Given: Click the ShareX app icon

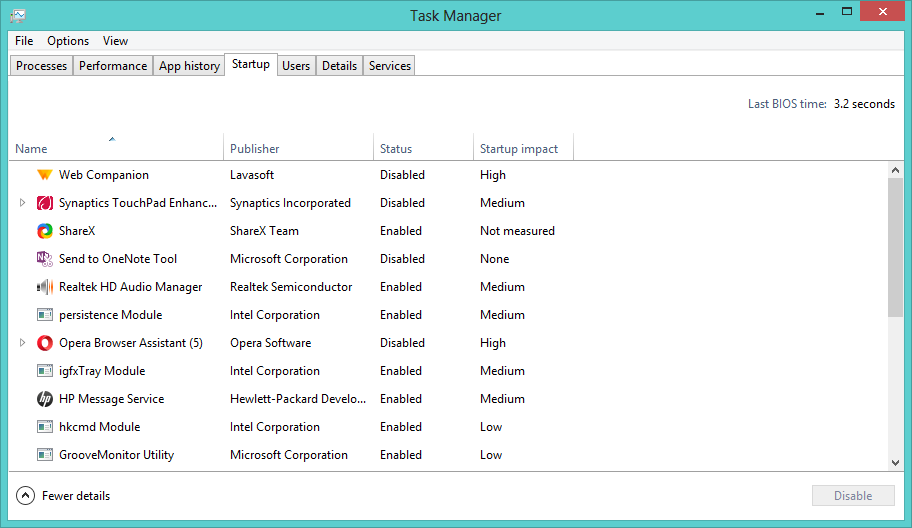Looking at the screenshot, I should pyautogui.click(x=44, y=231).
